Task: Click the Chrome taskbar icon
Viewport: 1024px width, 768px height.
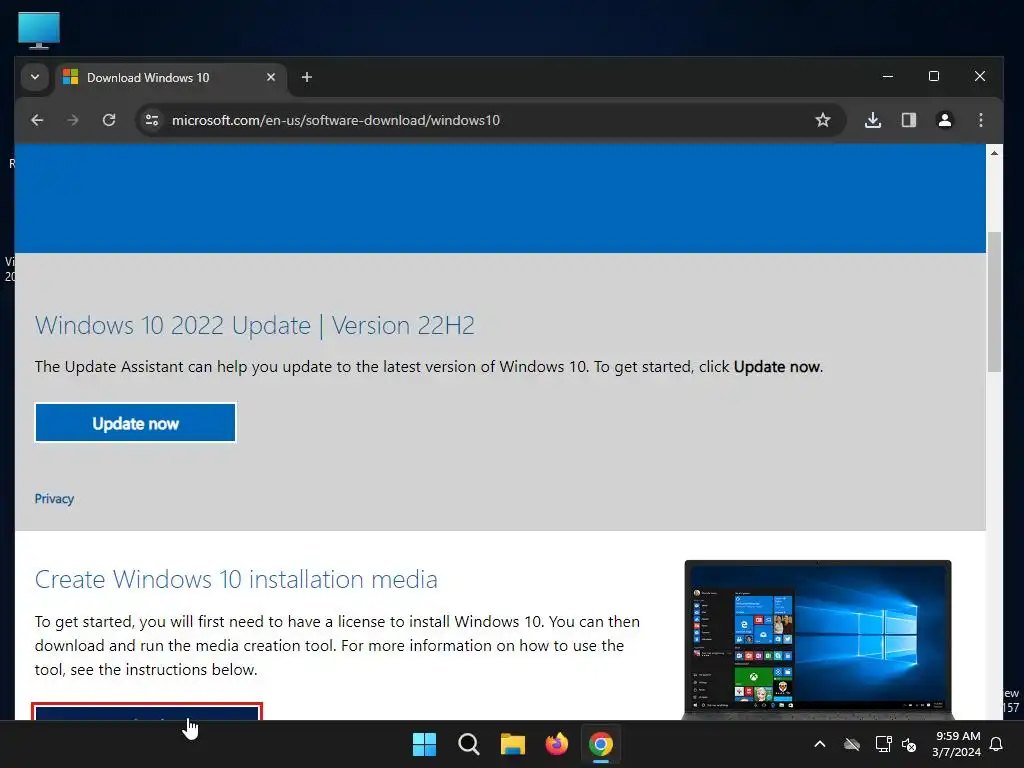Action: 601,744
